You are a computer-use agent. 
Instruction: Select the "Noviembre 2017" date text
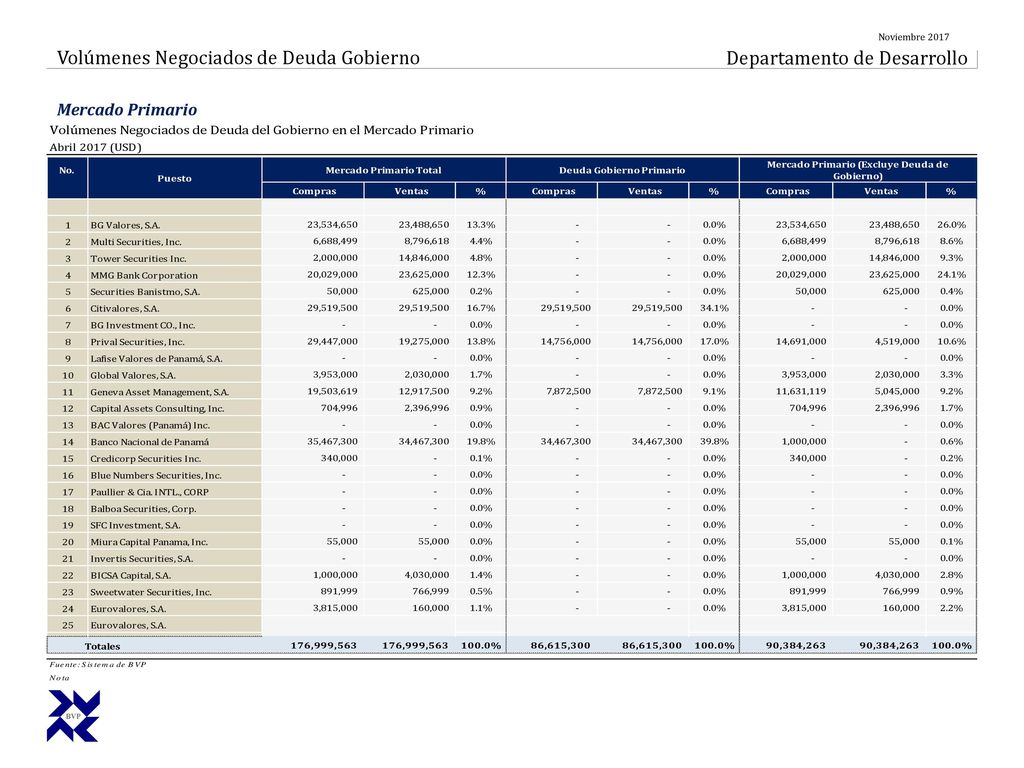(x=913, y=37)
